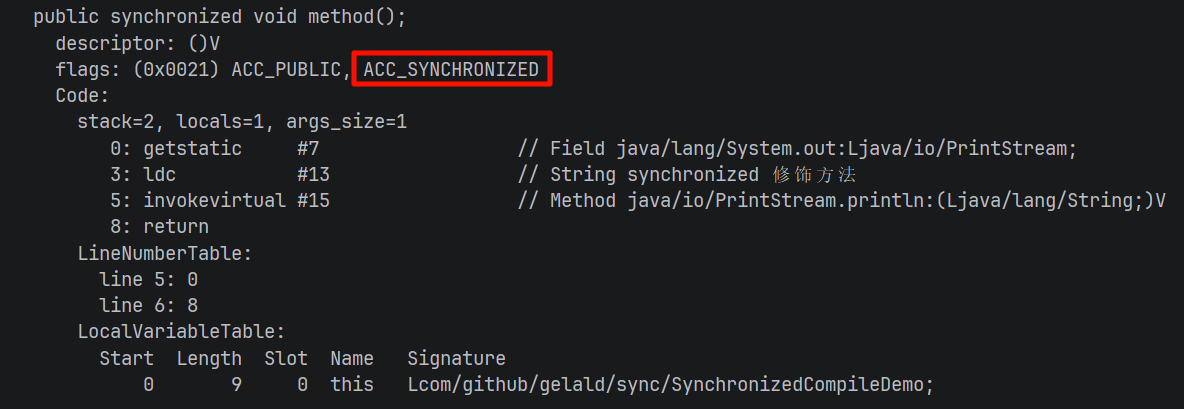Click the LocalVariableTable label

pos(181,332)
